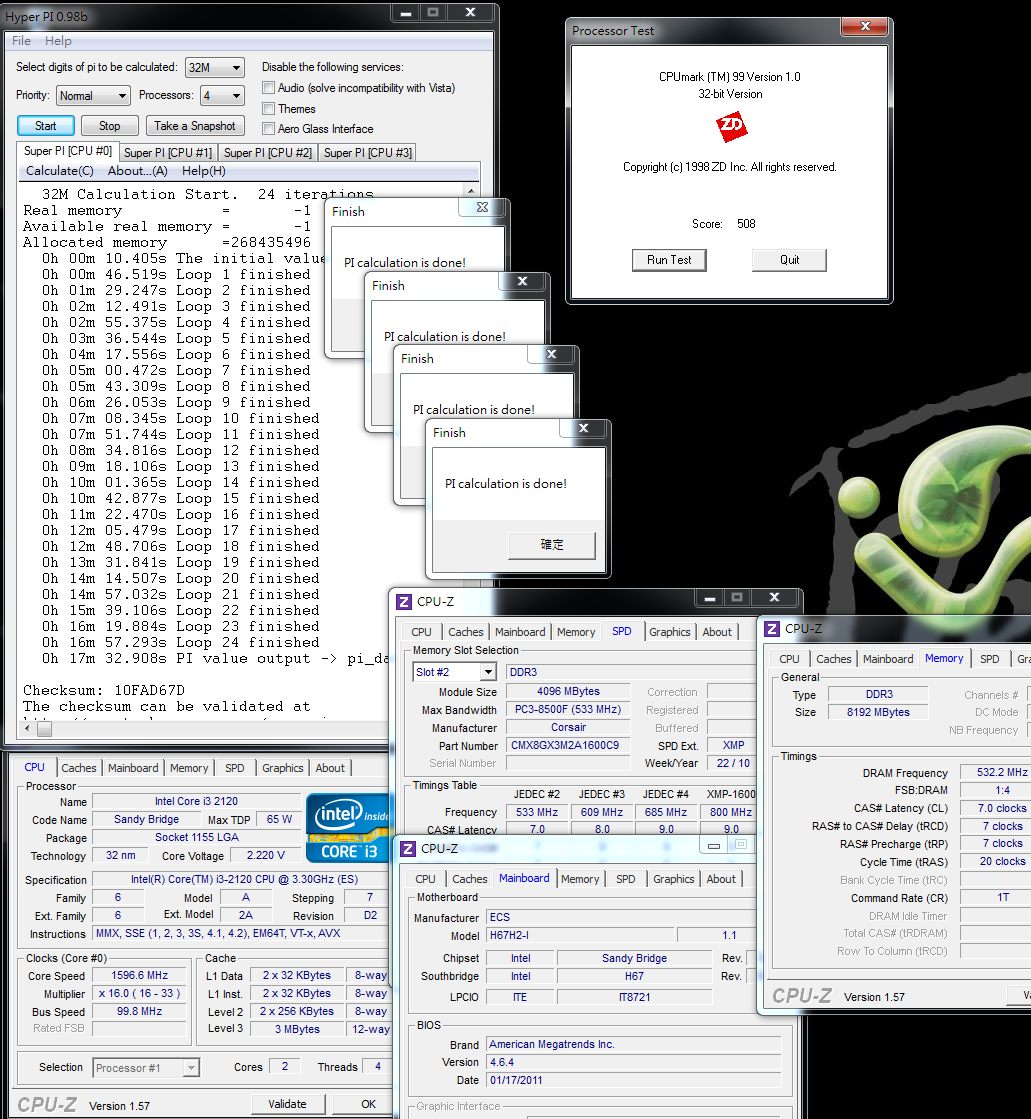The height and width of the screenshot is (1119, 1031).
Task: Open Graphics tab in bottom-left CPU-Z
Action: (x=283, y=768)
